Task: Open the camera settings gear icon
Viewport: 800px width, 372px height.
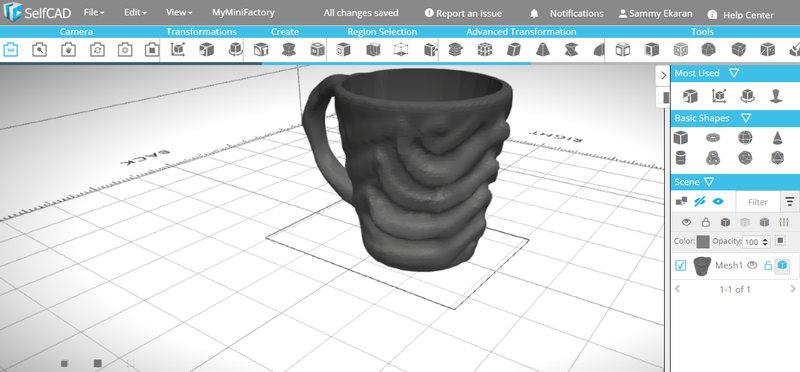Action: 124,50
